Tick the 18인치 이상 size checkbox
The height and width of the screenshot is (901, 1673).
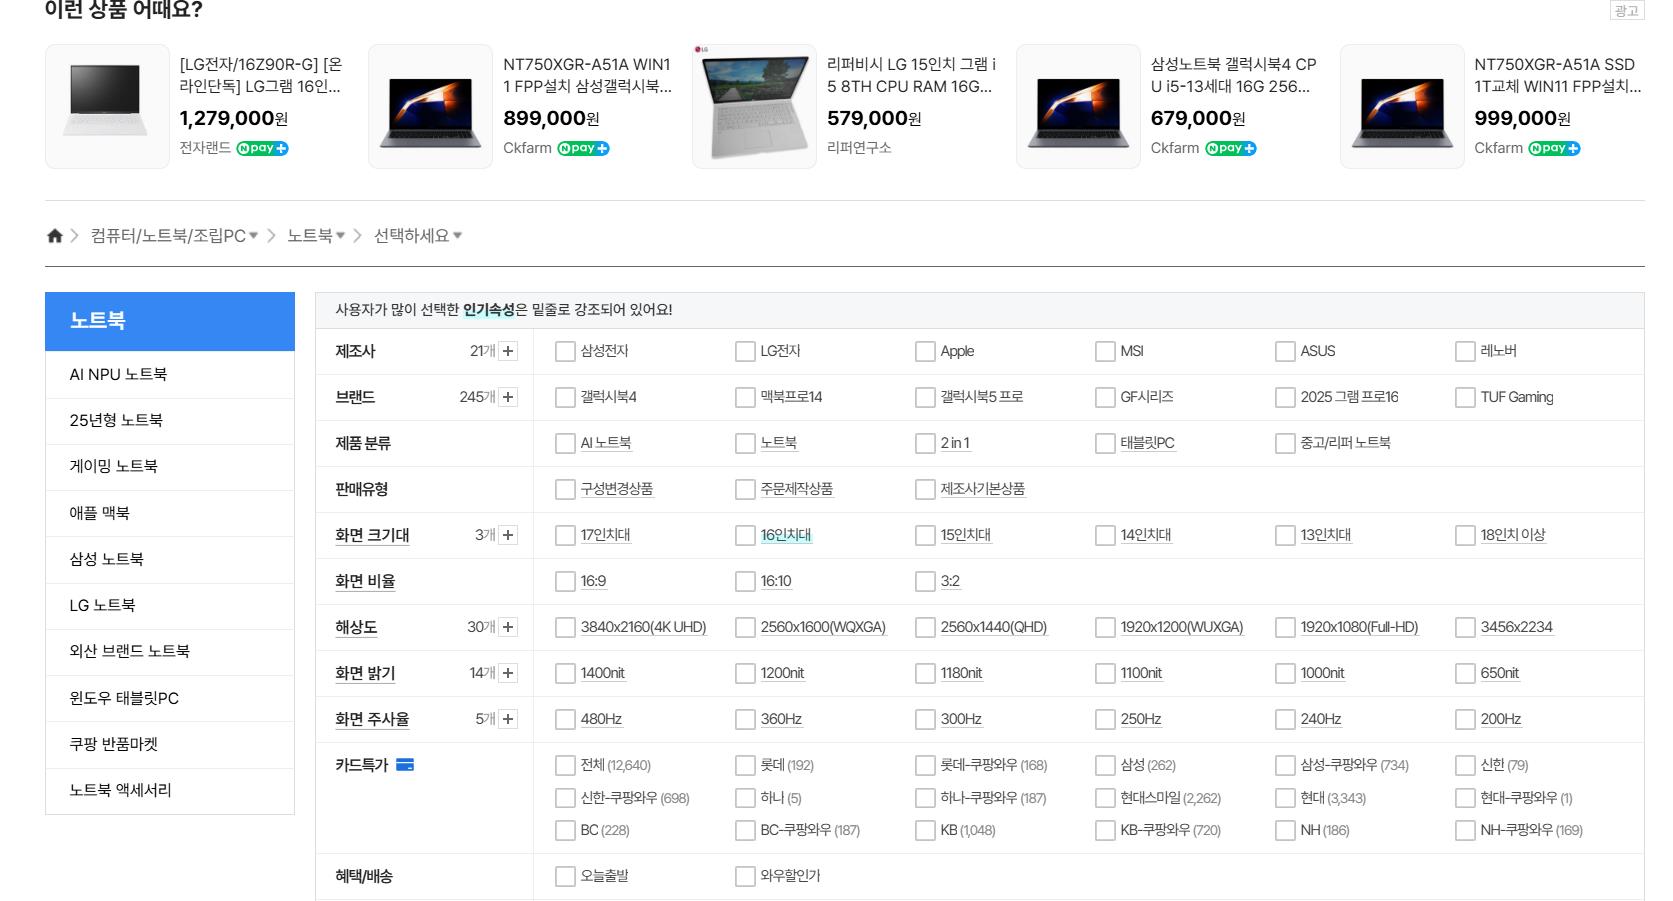coord(1465,535)
